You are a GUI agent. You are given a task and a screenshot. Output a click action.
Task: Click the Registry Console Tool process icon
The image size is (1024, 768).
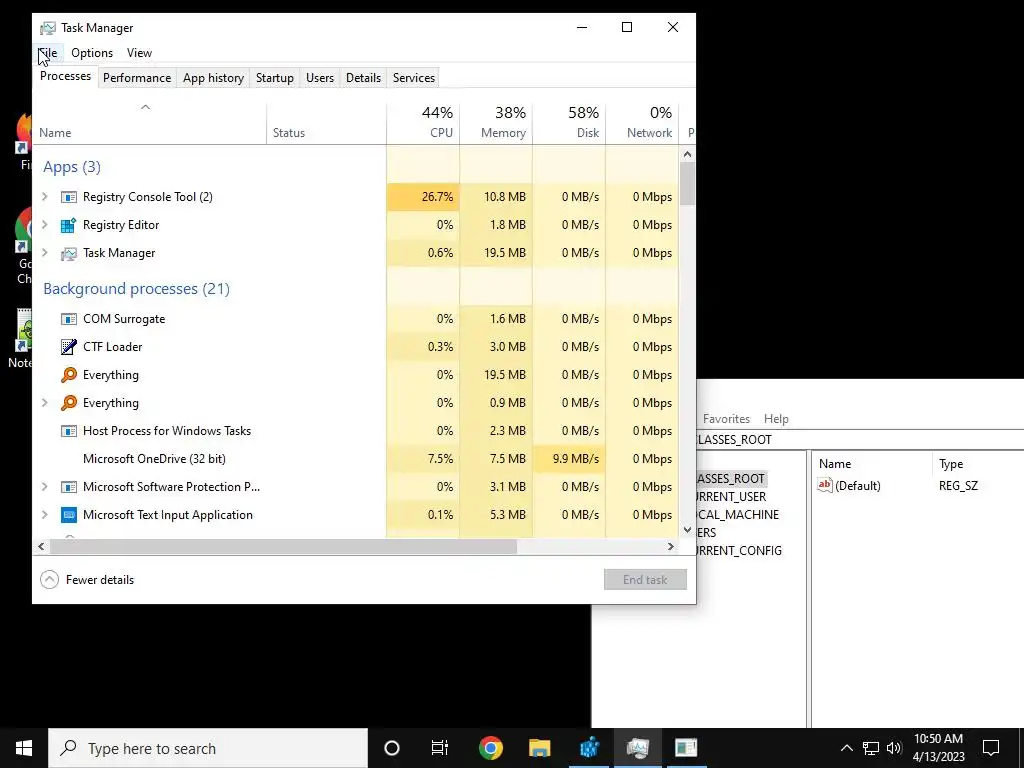(x=69, y=197)
